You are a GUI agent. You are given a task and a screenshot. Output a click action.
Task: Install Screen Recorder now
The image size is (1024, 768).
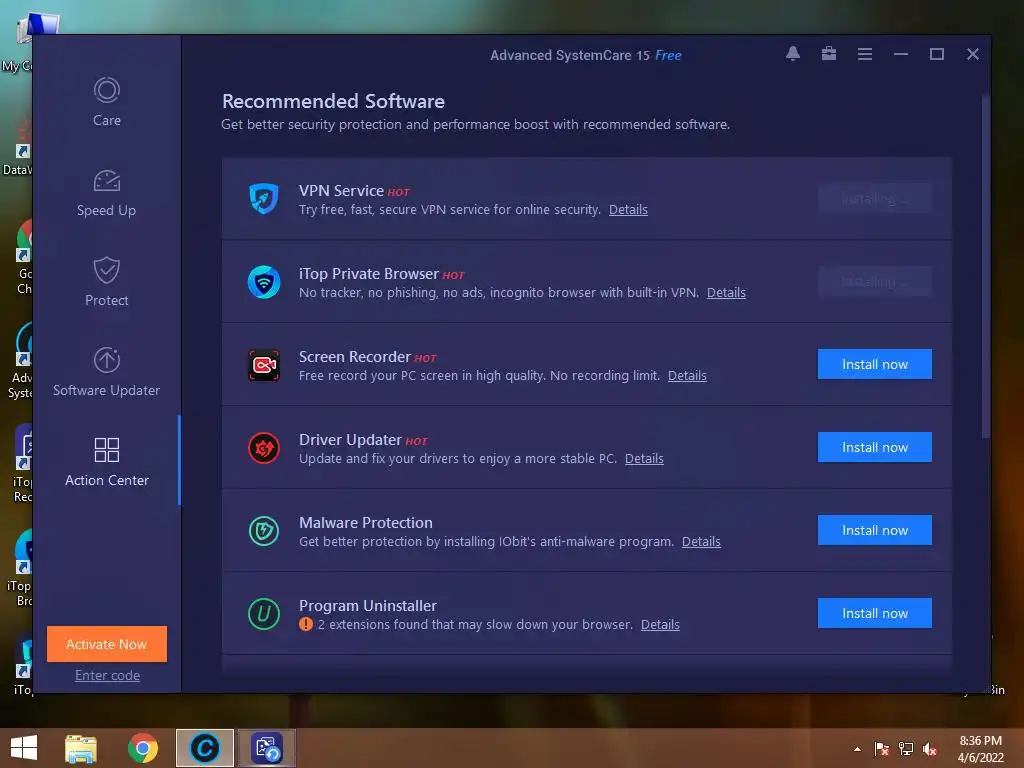click(x=874, y=364)
